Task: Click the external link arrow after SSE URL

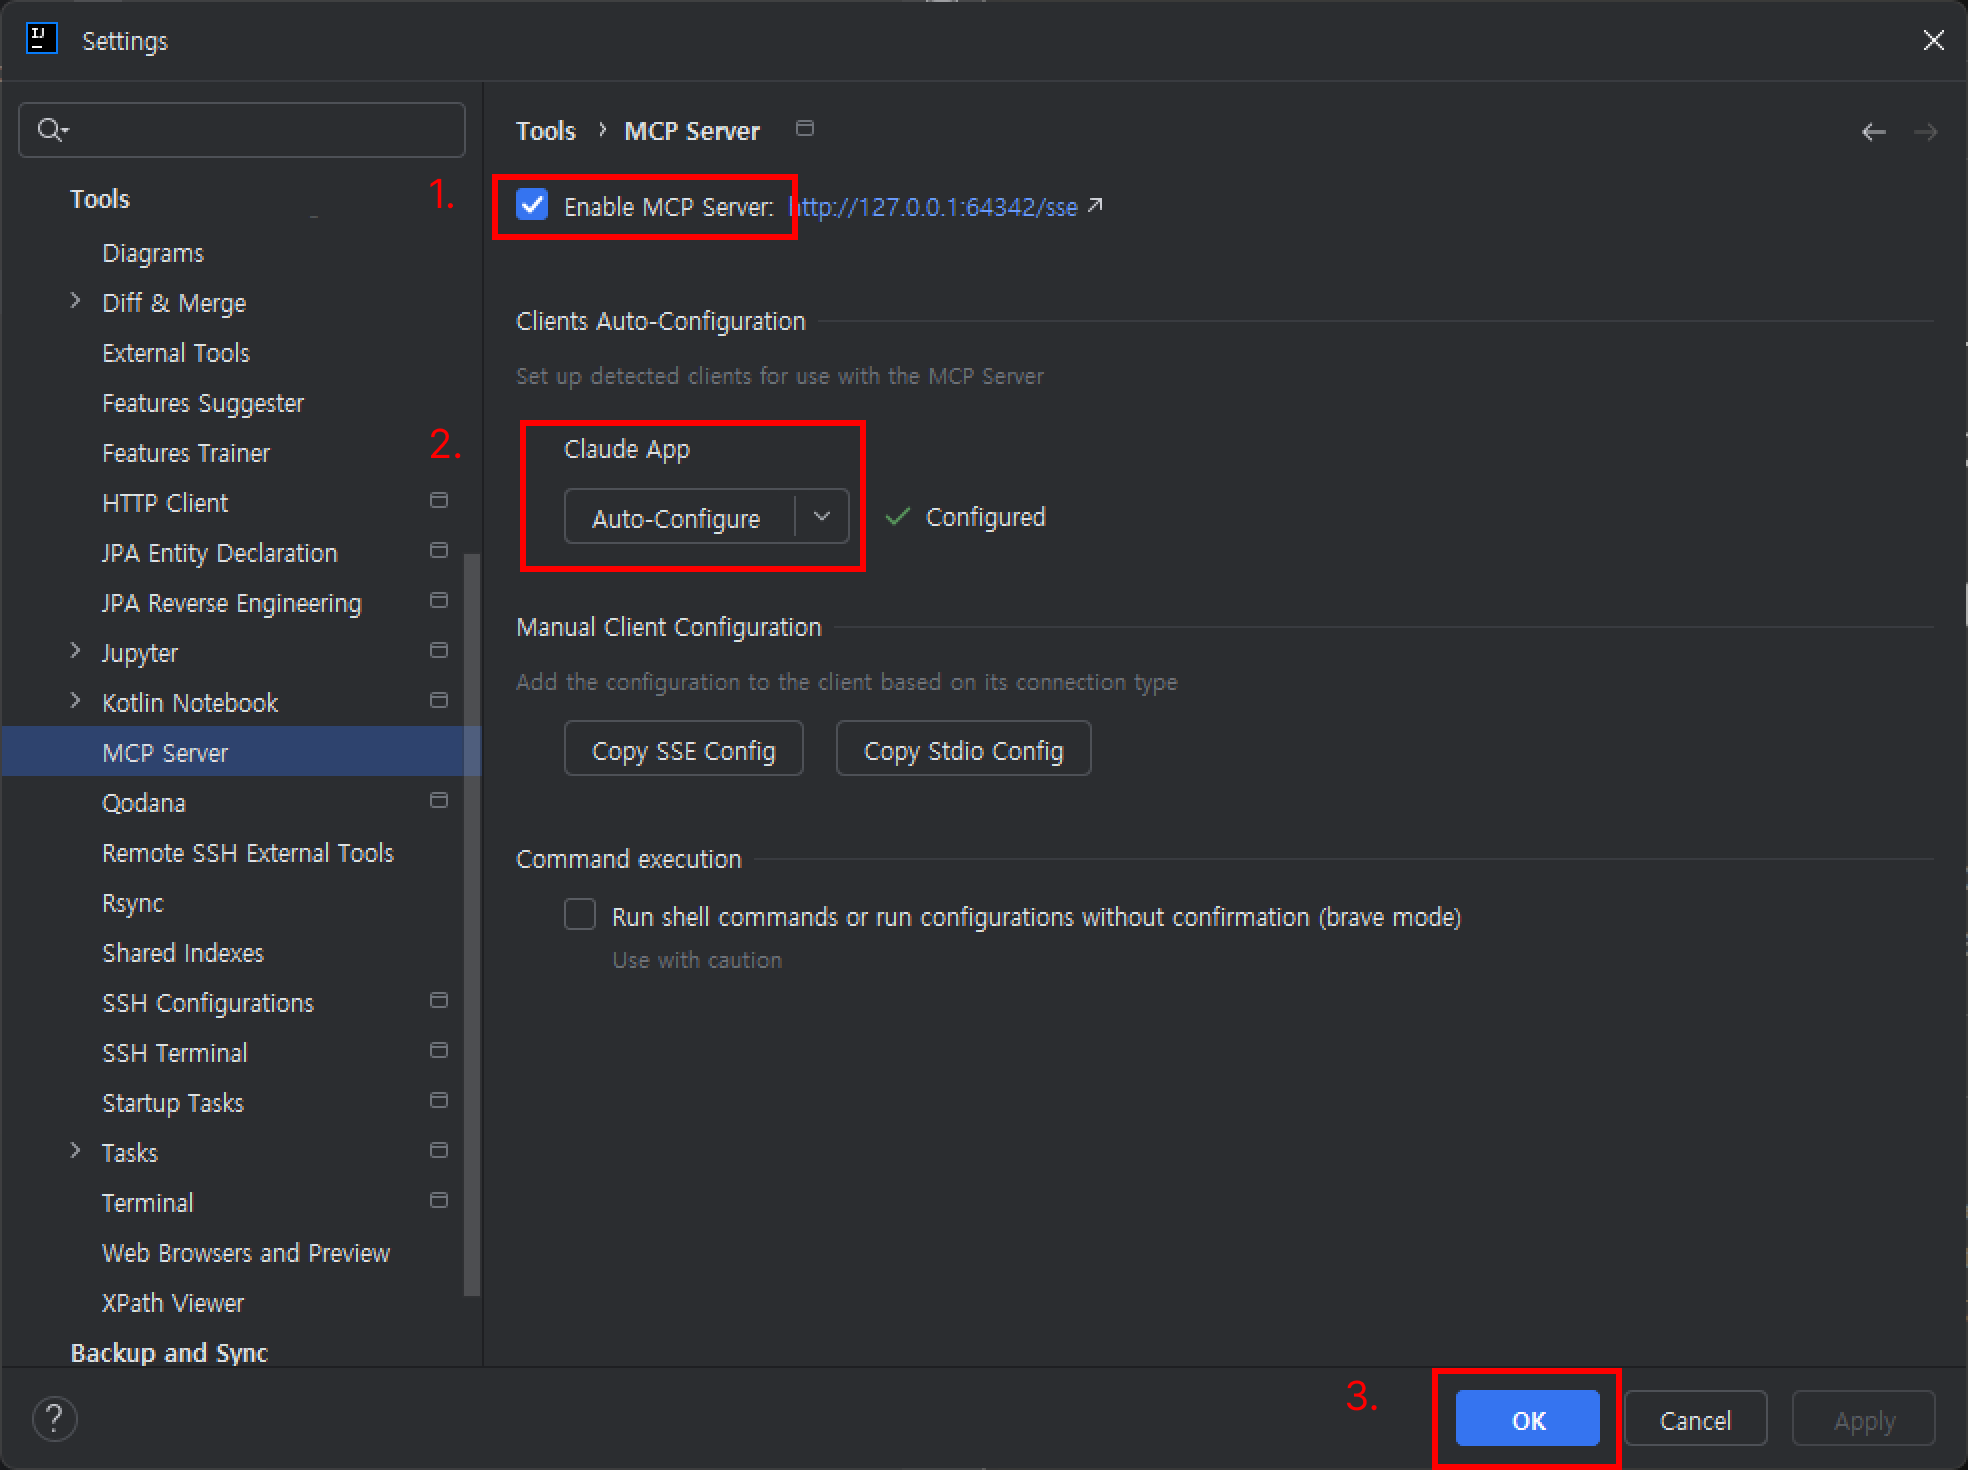Action: point(1095,206)
